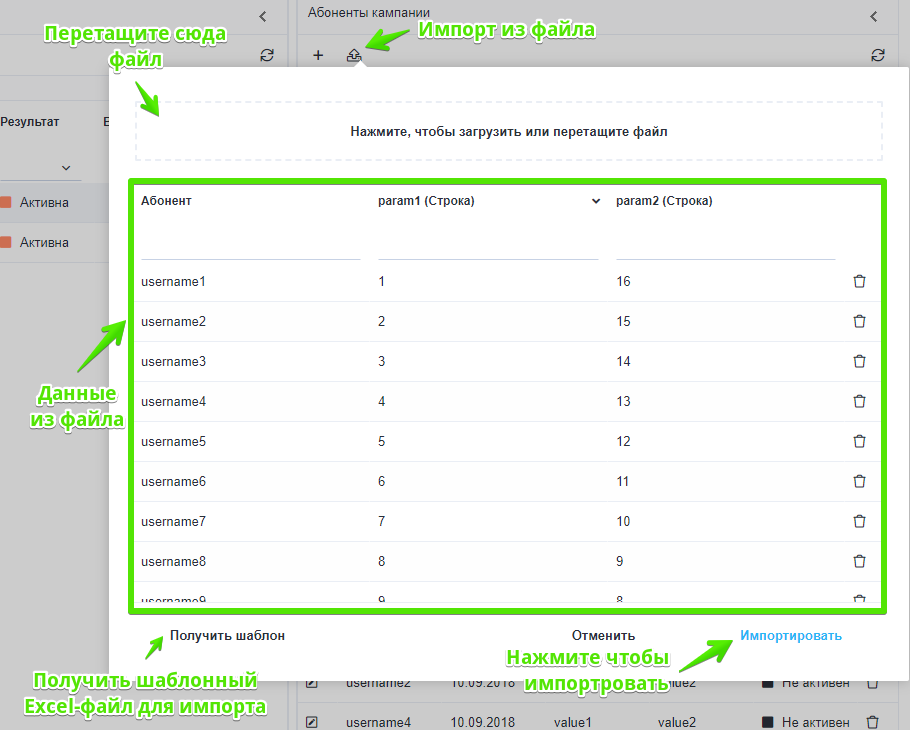This screenshot has height=730, width=910.
Task: Click the Абонент column filter field
Action: tap(250, 246)
